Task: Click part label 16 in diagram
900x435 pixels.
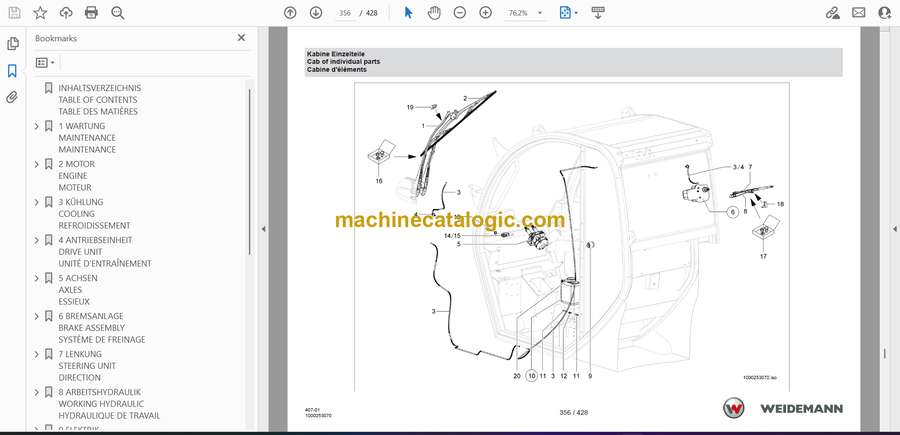Action: pos(379,181)
